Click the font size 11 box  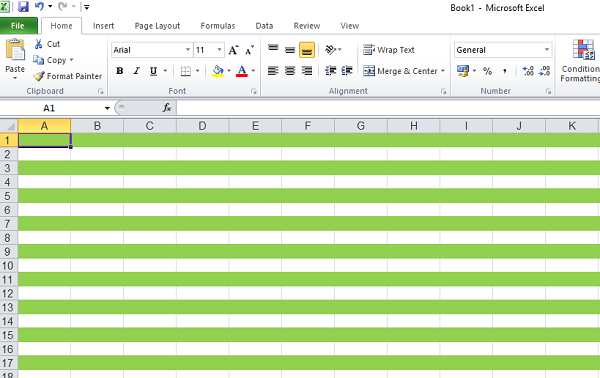tap(205, 50)
